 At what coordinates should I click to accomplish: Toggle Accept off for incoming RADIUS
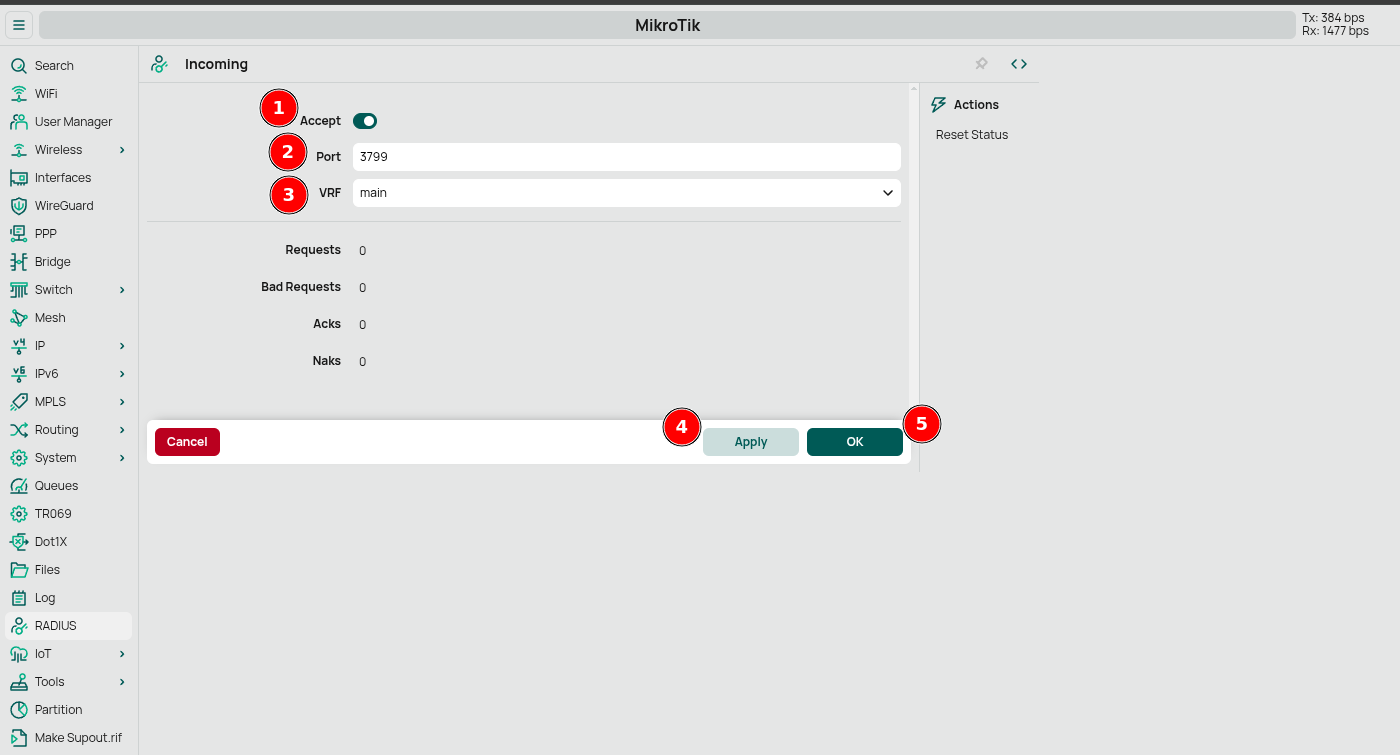[x=364, y=120]
